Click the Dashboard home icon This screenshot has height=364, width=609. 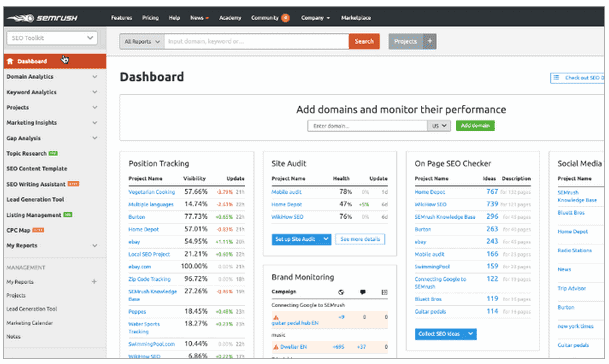click(10, 61)
